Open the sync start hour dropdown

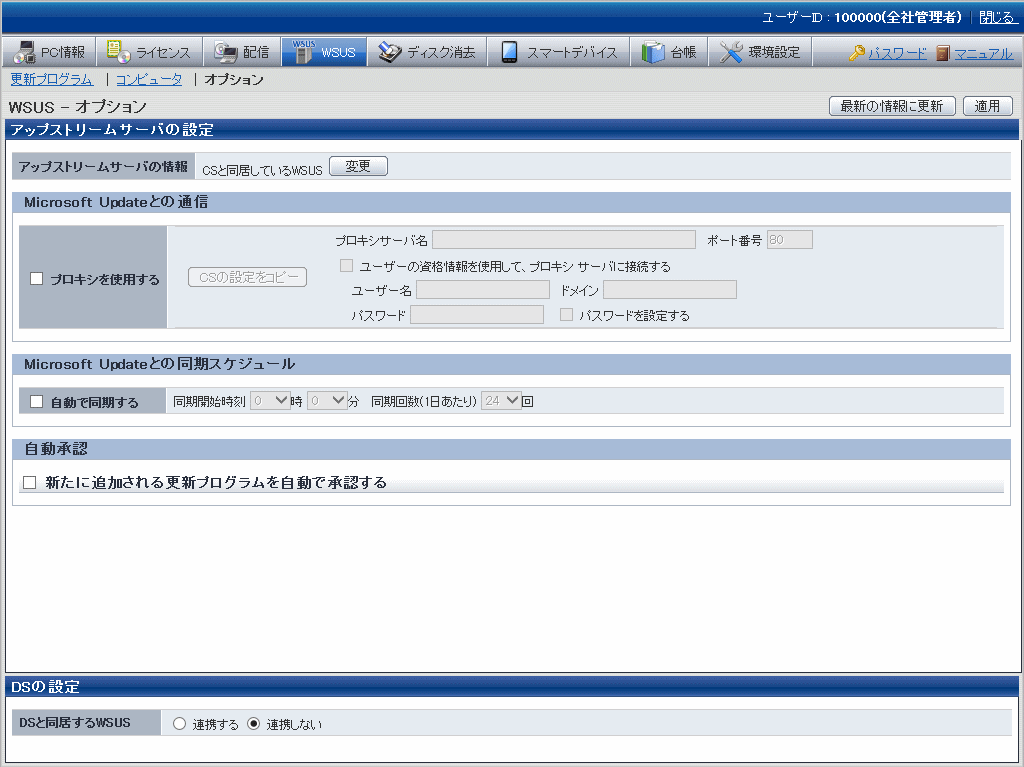[270, 400]
